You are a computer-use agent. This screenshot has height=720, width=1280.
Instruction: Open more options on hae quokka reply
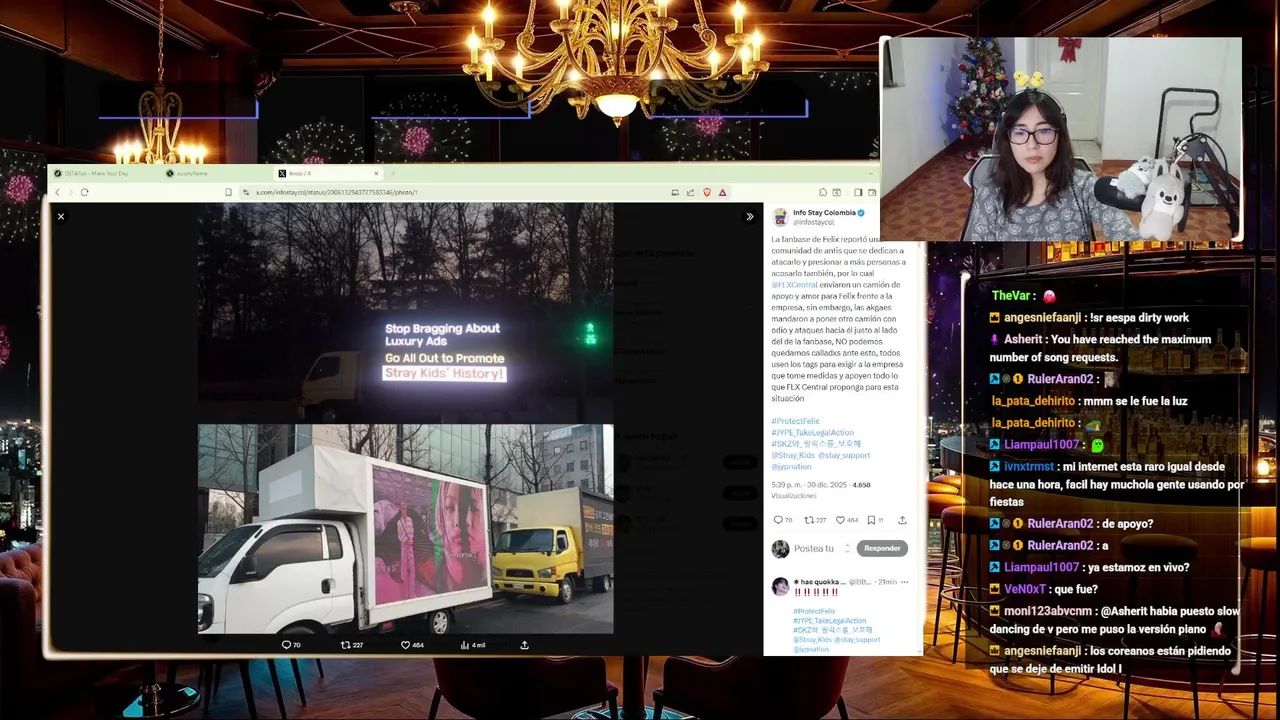point(904,581)
